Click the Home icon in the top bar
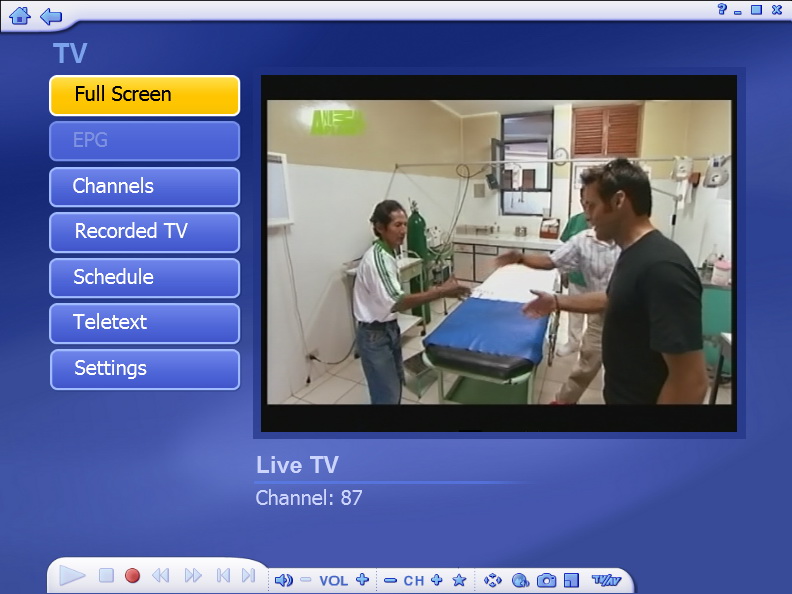This screenshot has width=792, height=594. pyautogui.click(x=20, y=16)
